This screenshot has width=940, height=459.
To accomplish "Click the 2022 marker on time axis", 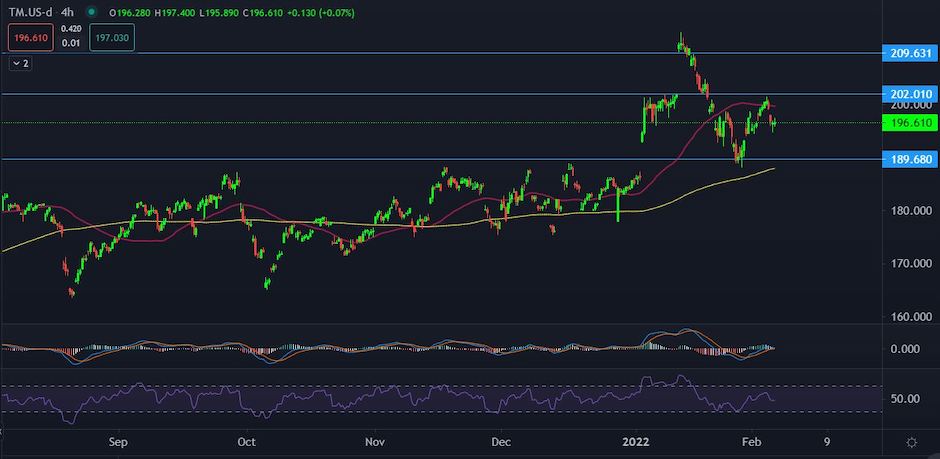I will (637, 440).
